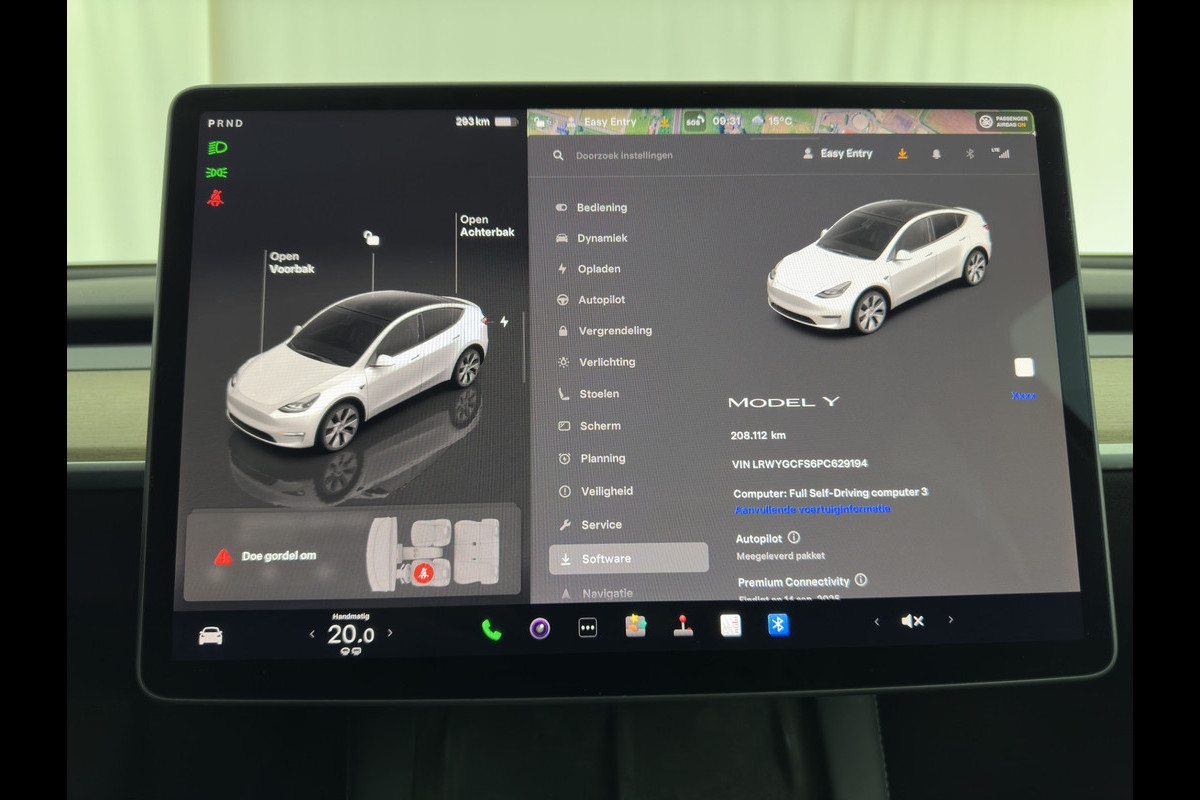Focus the Doorzoek instellingen search field
This screenshot has height=800, width=1200.
click(x=624, y=155)
